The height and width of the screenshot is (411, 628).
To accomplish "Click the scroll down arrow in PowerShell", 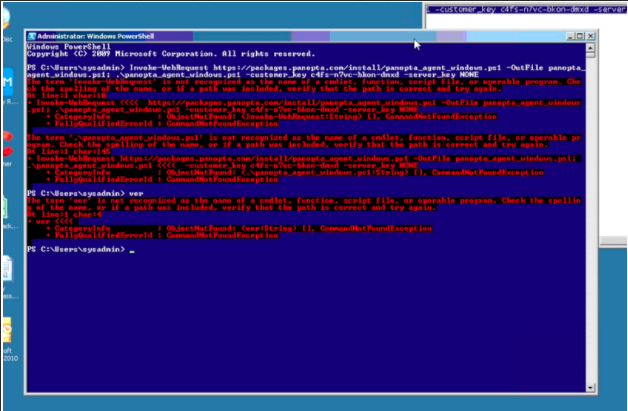I will pos(590,387).
